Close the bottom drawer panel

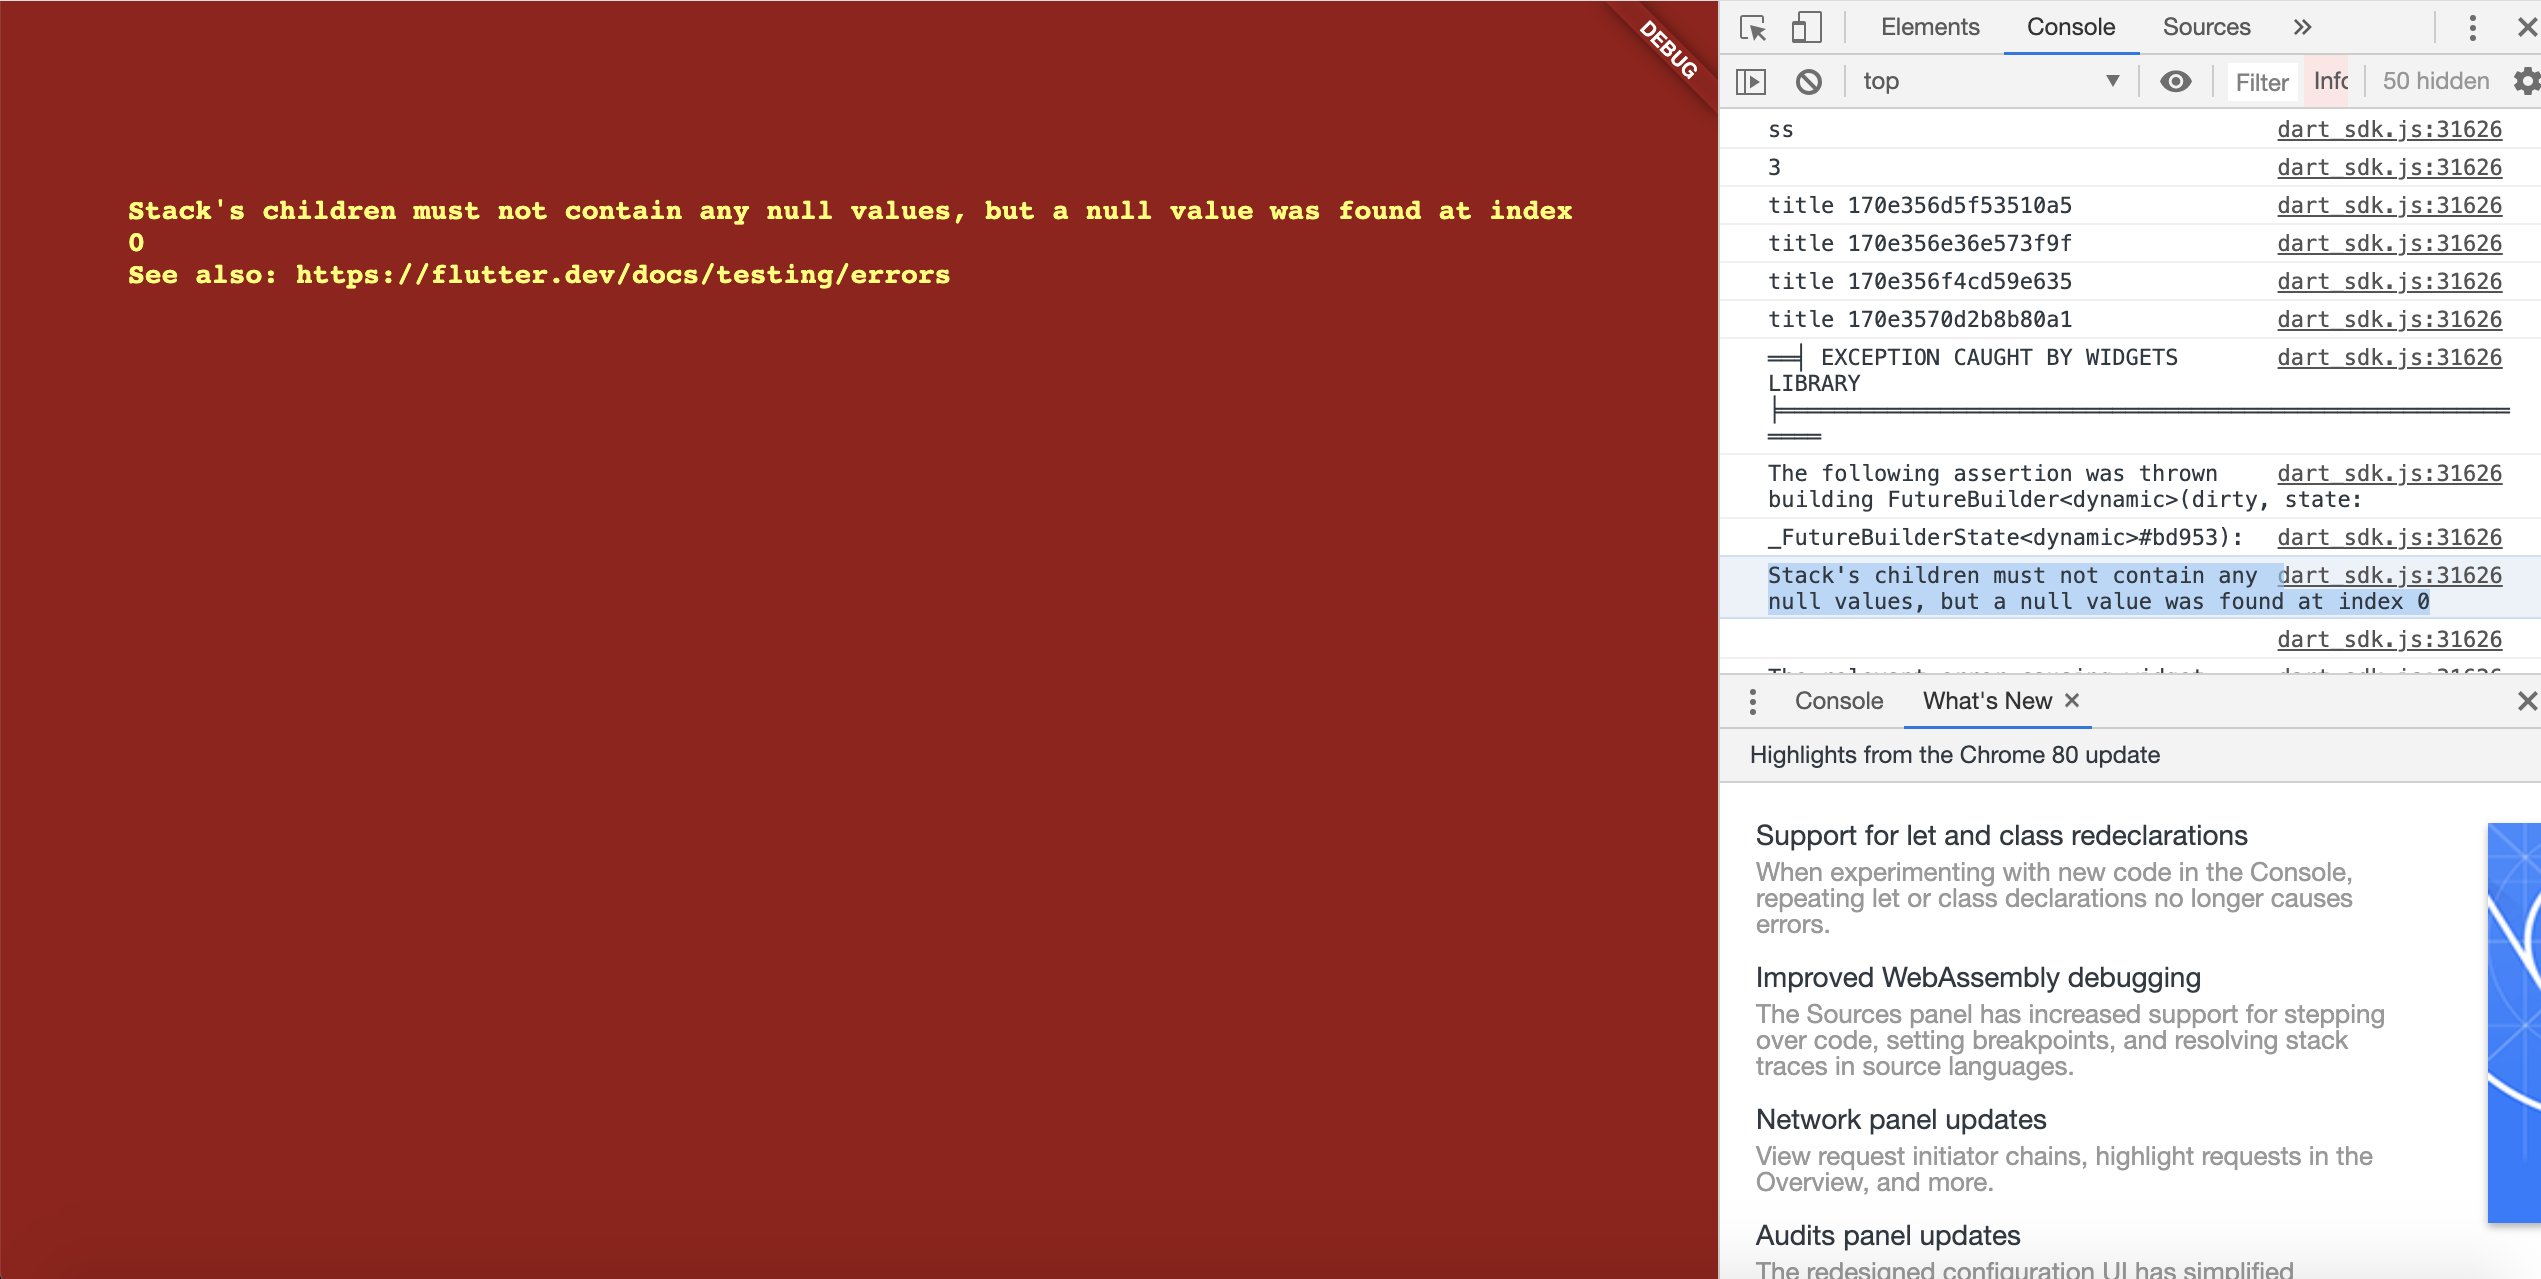point(2528,701)
